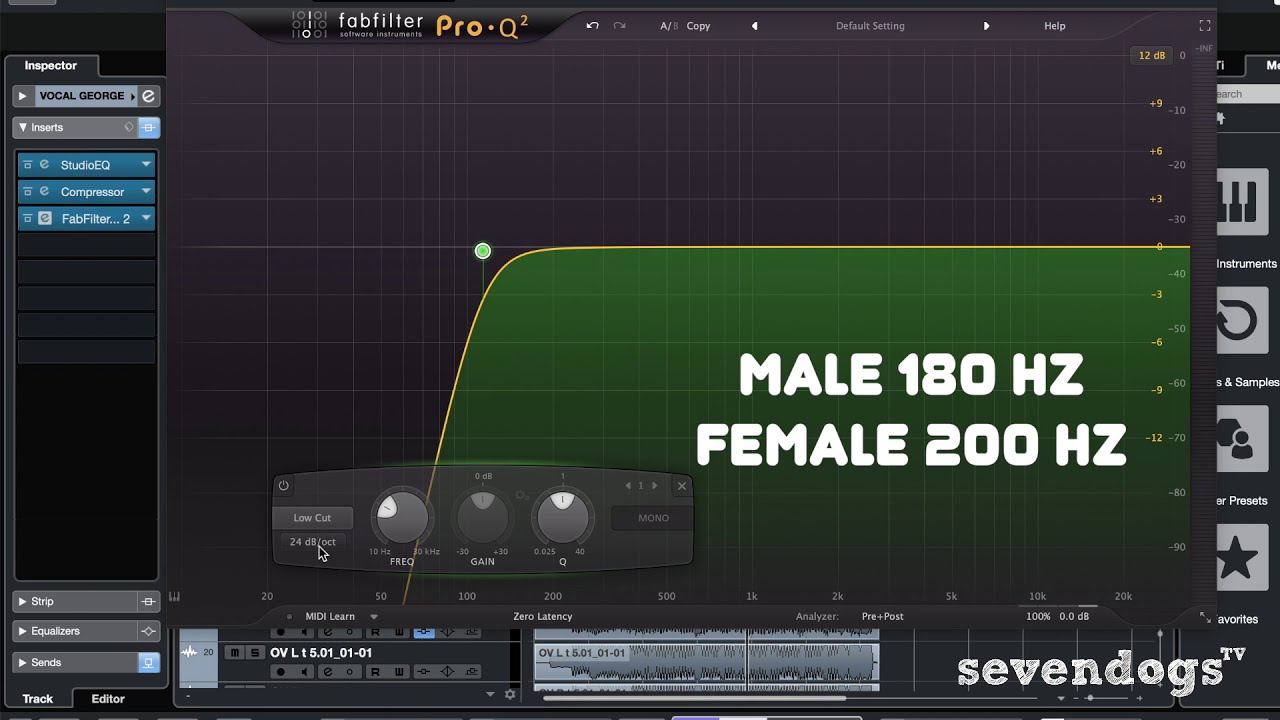Go to next preset with right arrow
The height and width of the screenshot is (720, 1280).
click(986, 26)
